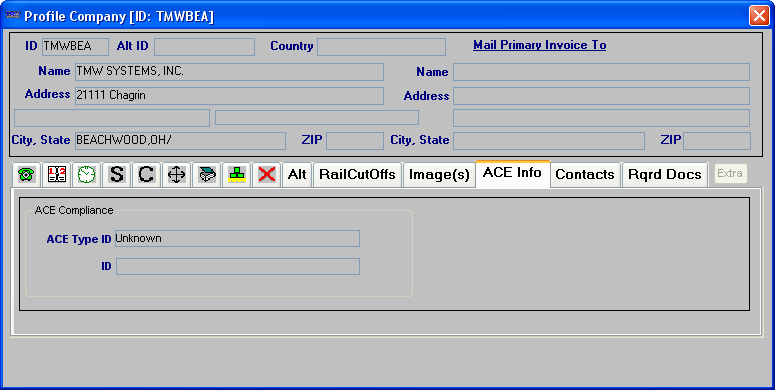Open the graduation cap icon tab
Image resolution: width=775 pixels, height=390 pixels.
click(207, 174)
